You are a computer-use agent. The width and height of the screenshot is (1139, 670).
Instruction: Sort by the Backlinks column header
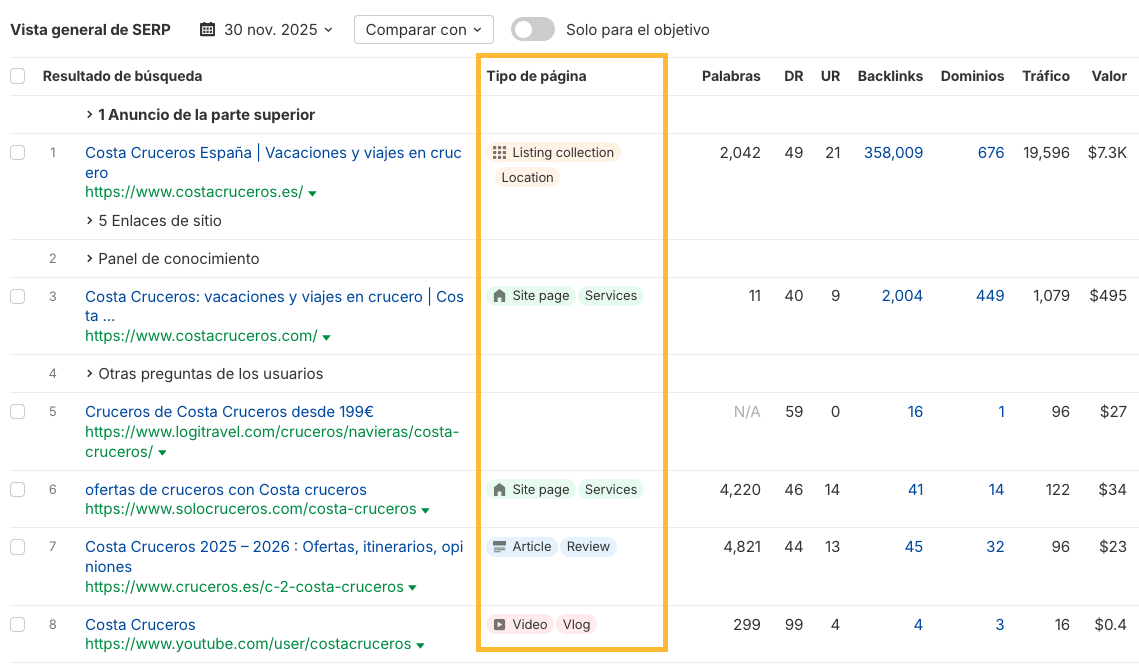click(890, 76)
